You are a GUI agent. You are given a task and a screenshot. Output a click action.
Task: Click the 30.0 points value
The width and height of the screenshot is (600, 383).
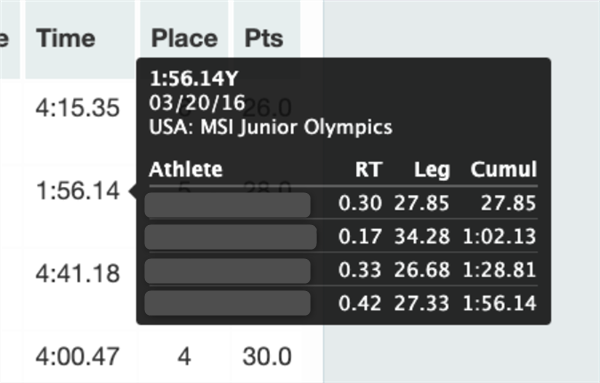(x=267, y=357)
